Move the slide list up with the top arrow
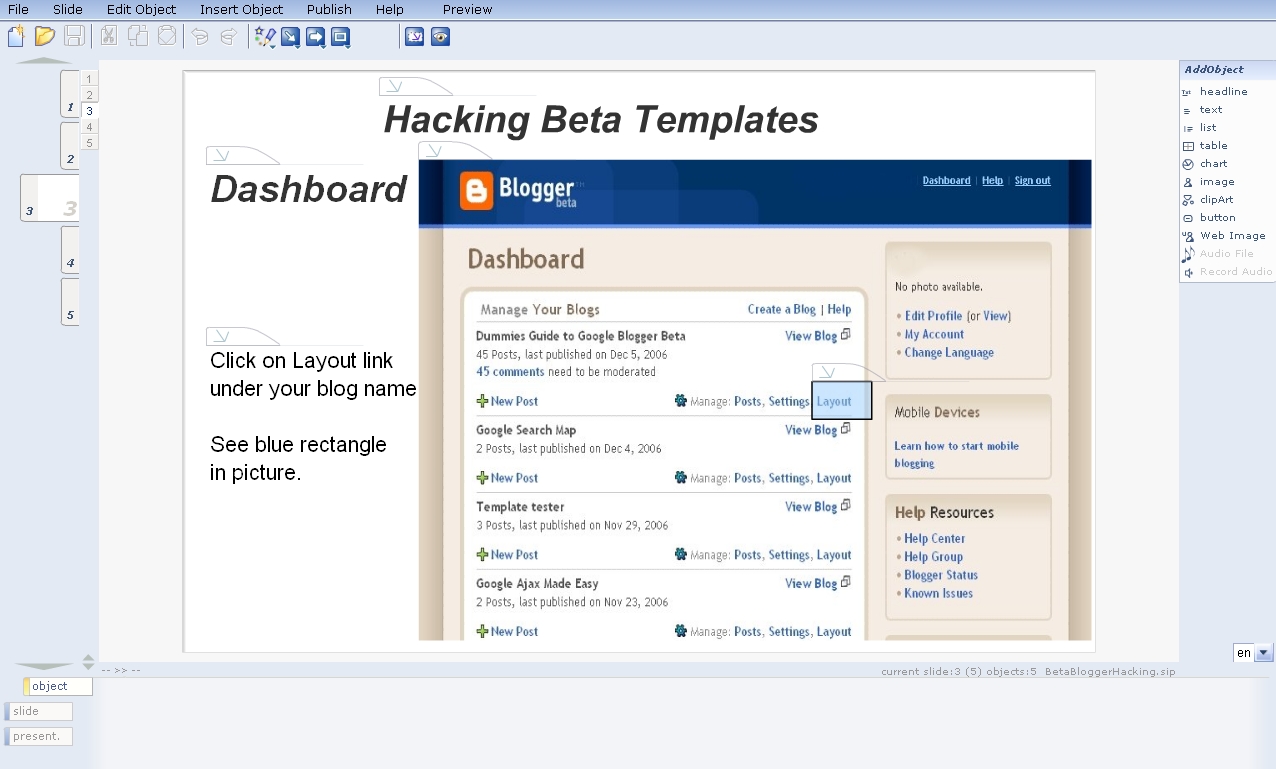1276x769 pixels. pyautogui.click(x=44, y=61)
